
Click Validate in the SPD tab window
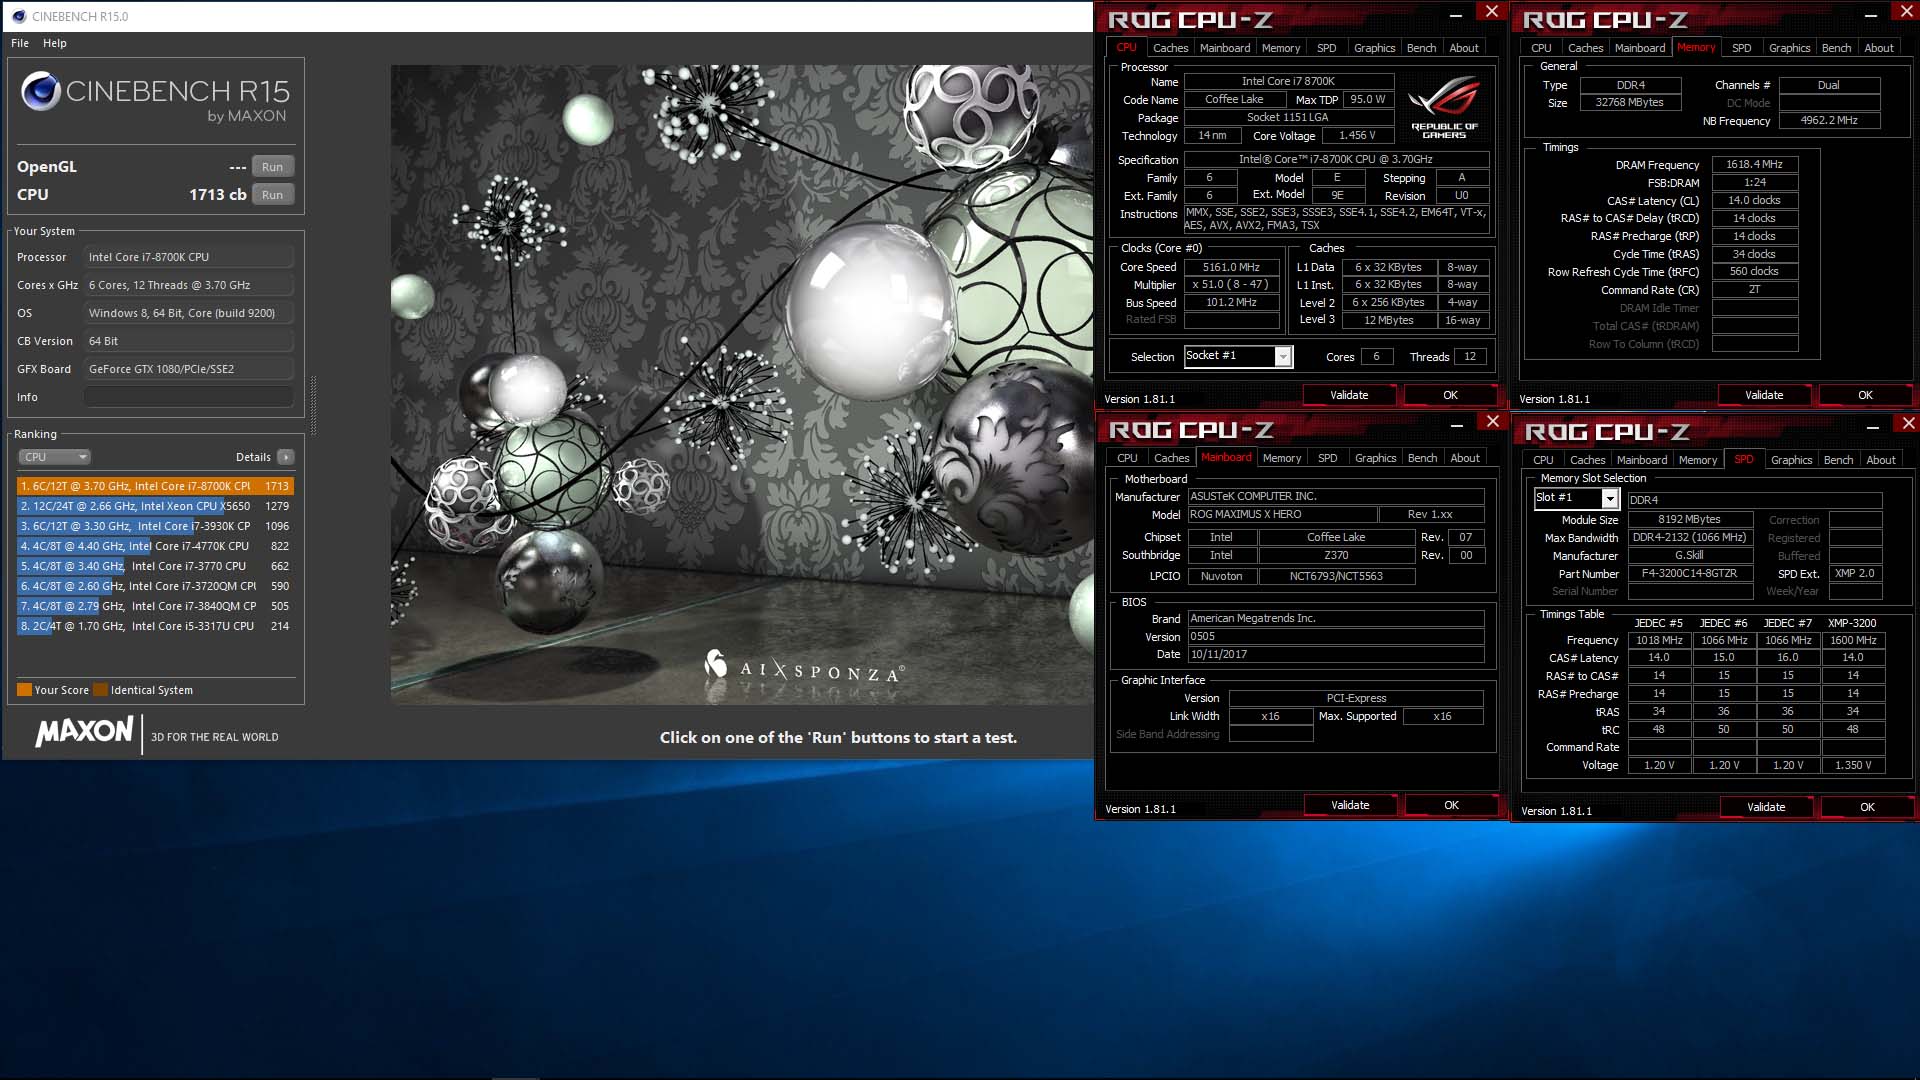[x=1766, y=807]
